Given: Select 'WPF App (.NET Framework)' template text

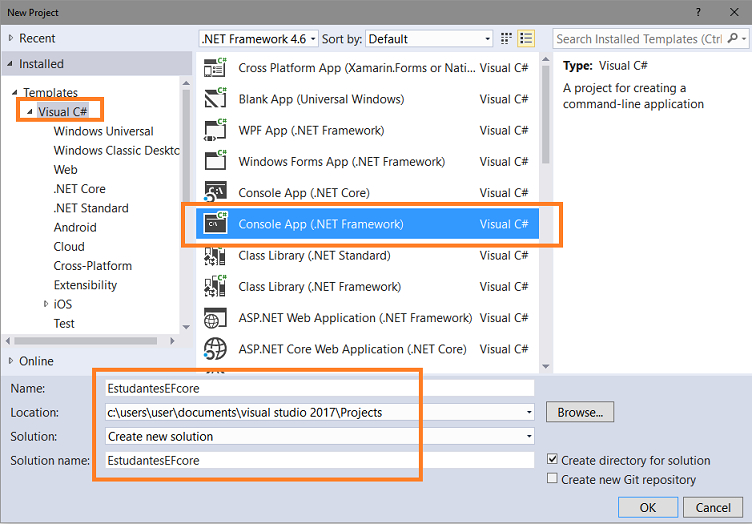Looking at the screenshot, I should pos(311,130).
